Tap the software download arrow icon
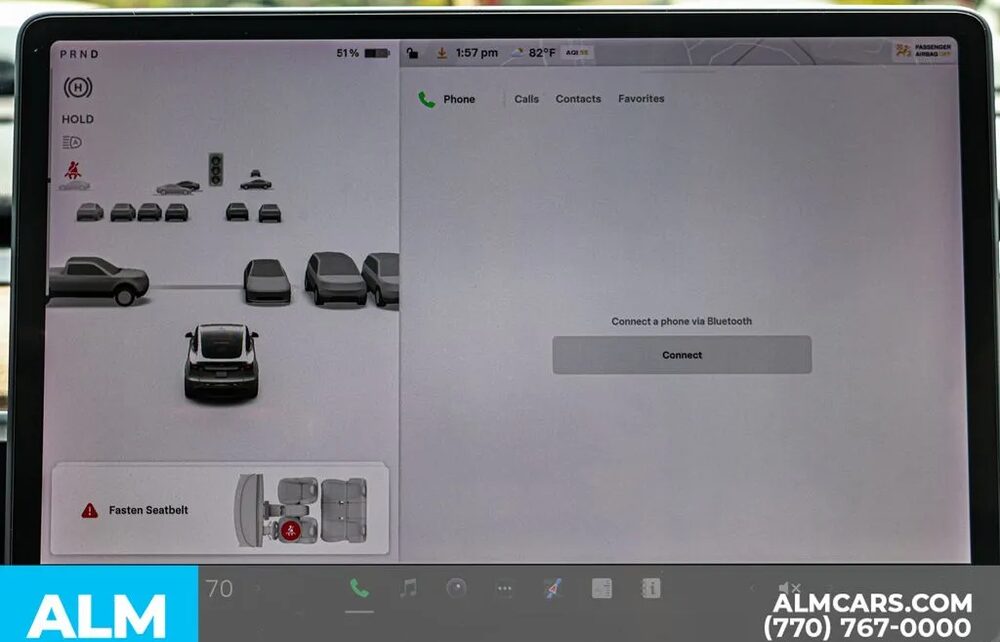 click(441, 53)
